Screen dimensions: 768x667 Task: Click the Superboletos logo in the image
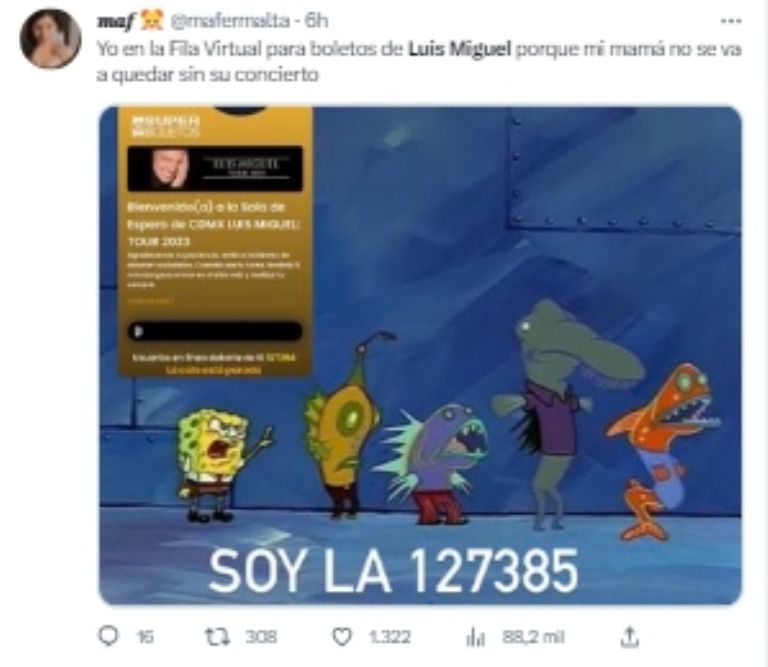tap(166, 126)
